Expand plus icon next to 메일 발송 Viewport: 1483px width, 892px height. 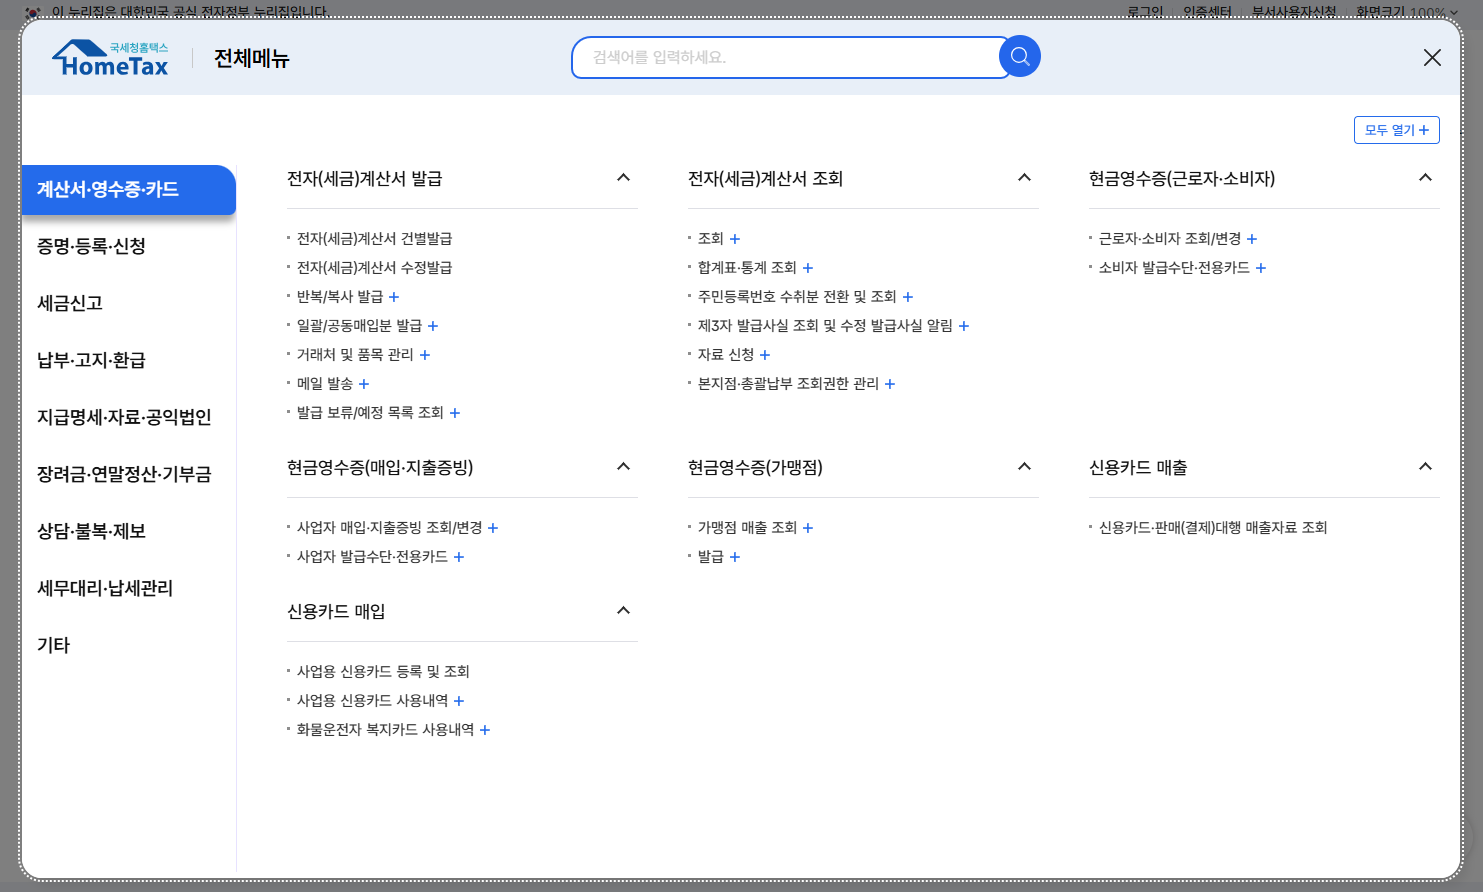(364, 384)
